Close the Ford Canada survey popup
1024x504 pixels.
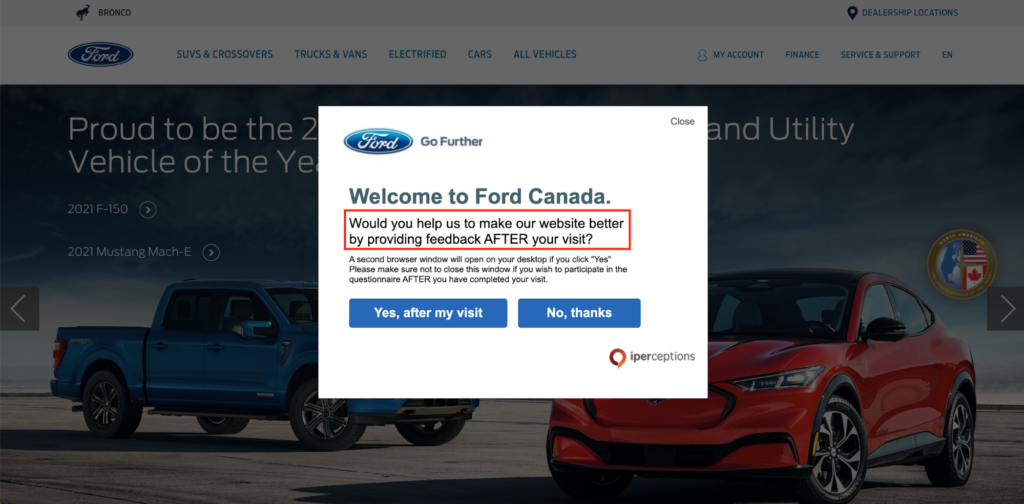click(682, 121)
